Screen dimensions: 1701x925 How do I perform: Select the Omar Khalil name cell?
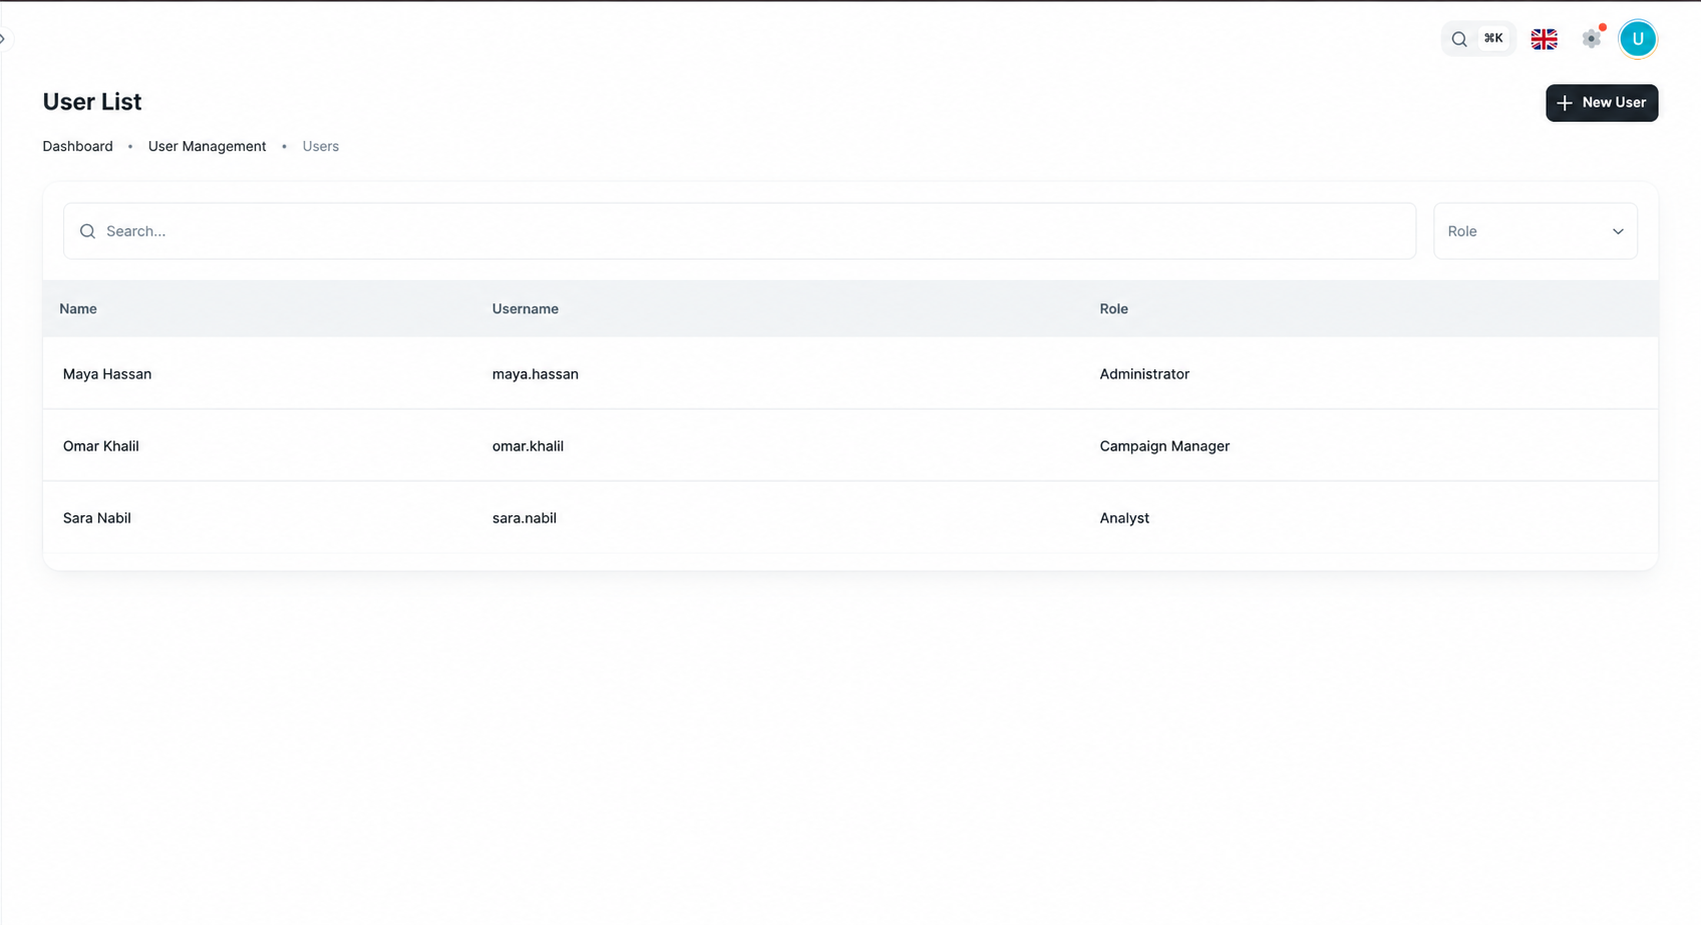tap(101, 446)
